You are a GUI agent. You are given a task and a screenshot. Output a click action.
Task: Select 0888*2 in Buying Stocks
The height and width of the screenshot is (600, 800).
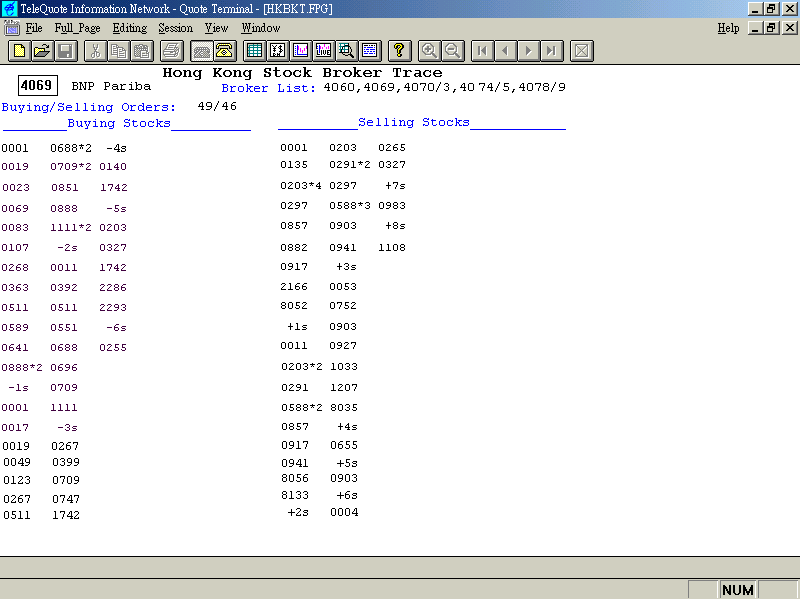(x=22, y=368)
